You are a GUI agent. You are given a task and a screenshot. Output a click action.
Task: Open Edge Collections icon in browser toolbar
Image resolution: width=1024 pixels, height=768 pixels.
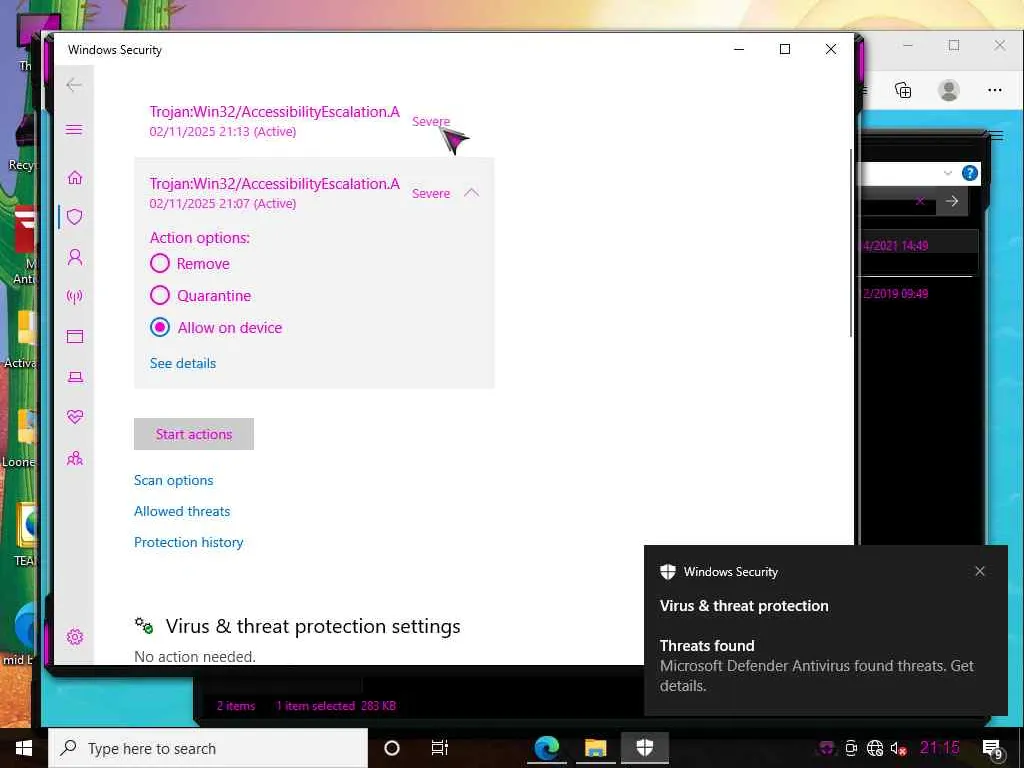903,90
